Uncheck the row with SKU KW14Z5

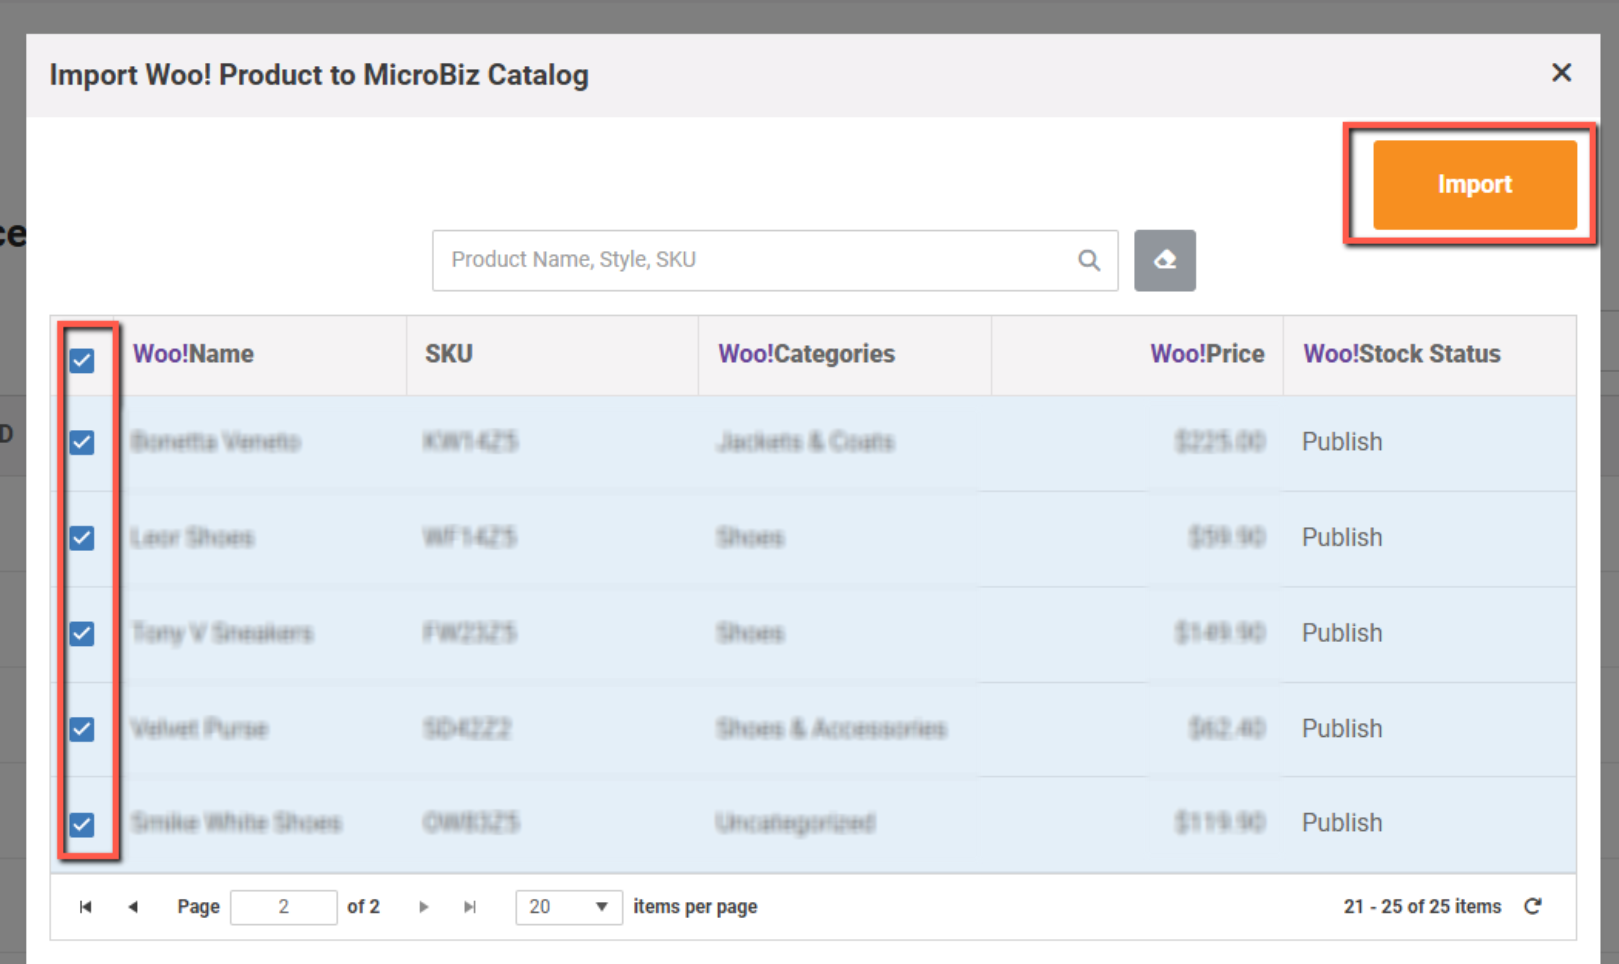pyautogui.click(x=82, y=442)
